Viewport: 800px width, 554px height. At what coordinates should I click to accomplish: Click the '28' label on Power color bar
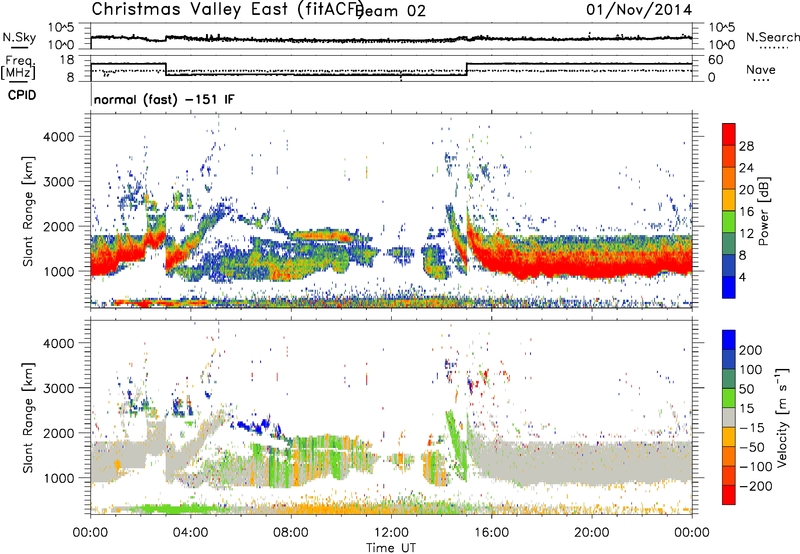746,146
